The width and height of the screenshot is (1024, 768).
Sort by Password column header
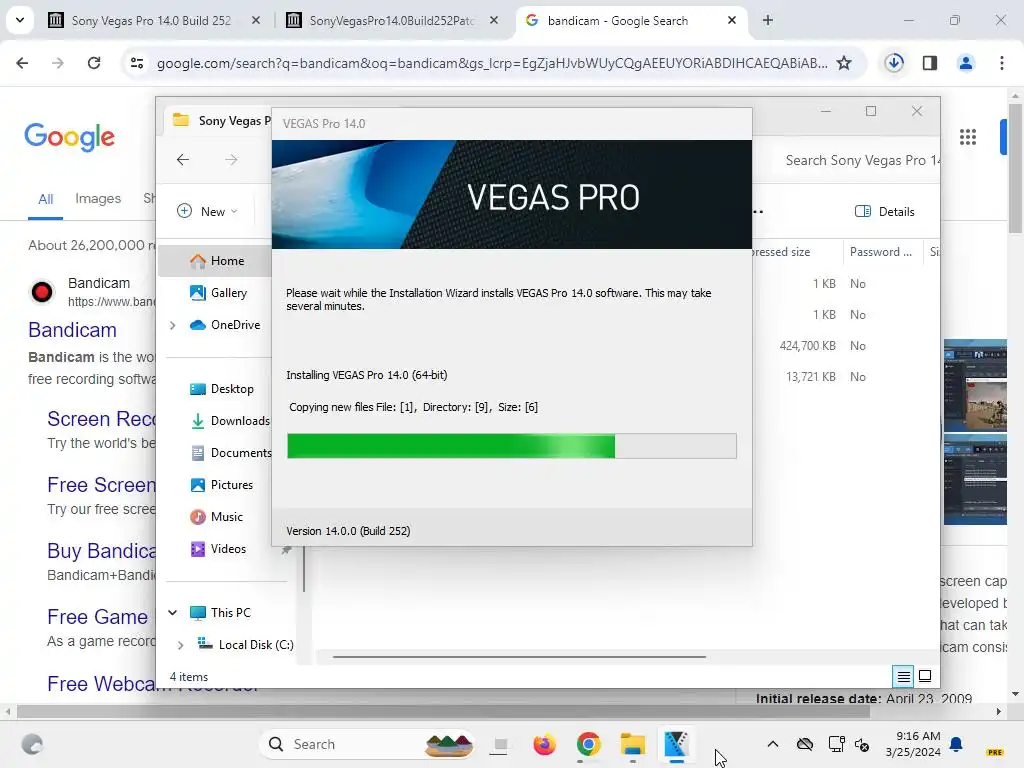point(880,252)
